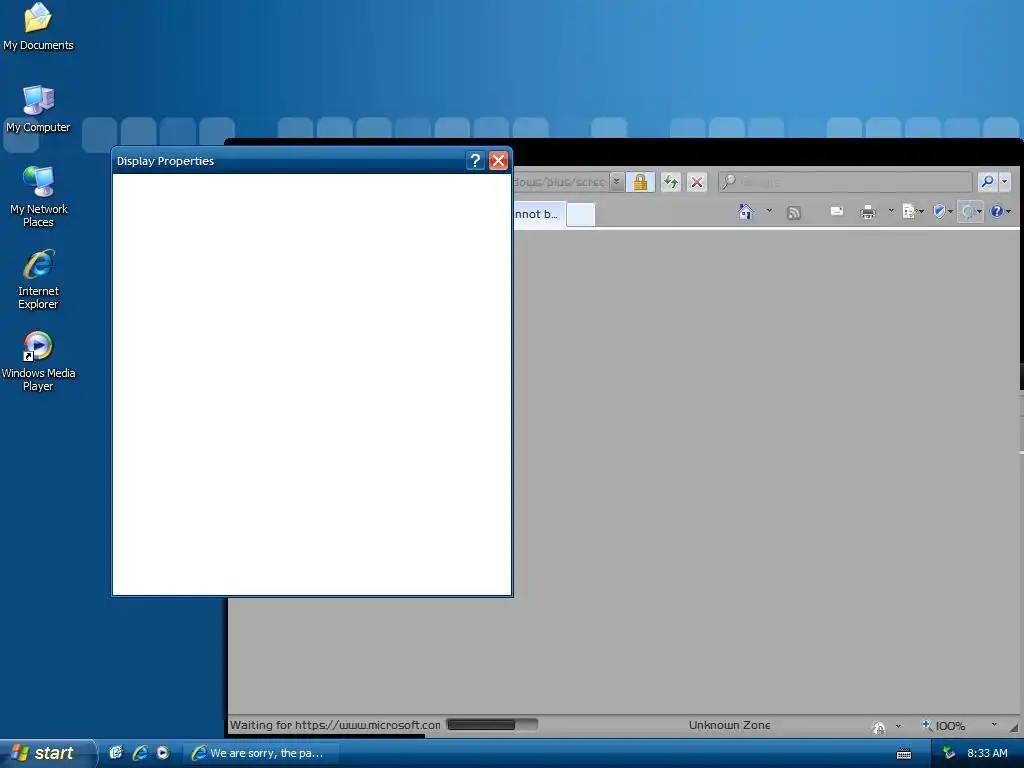Open the Help question mark menu
This screenshot has width=1024, height=768.
point(1000,211)
